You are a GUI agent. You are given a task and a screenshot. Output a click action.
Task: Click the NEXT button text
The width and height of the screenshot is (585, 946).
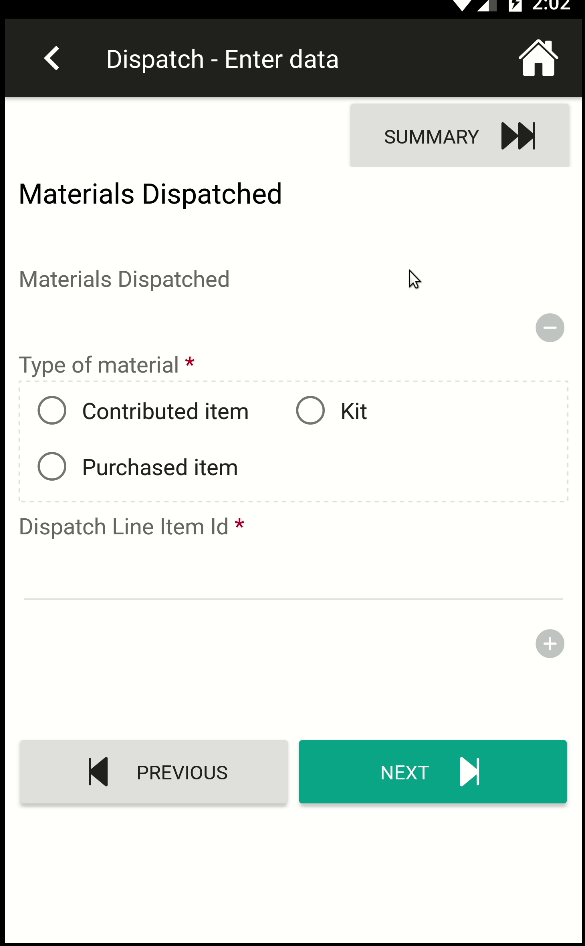[x=405, y=772]
